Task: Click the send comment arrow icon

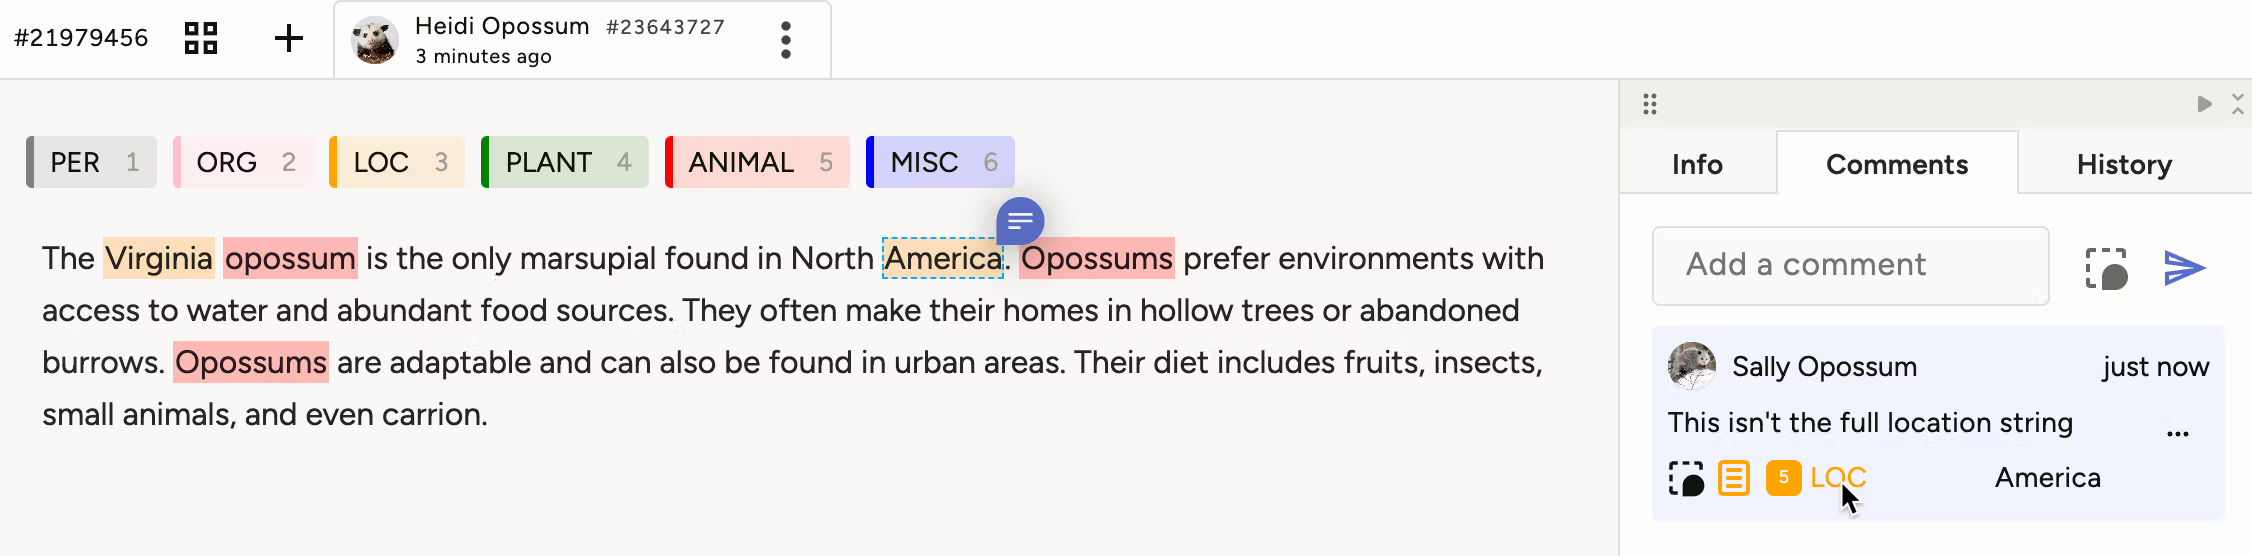Action: coord(2184,267)
